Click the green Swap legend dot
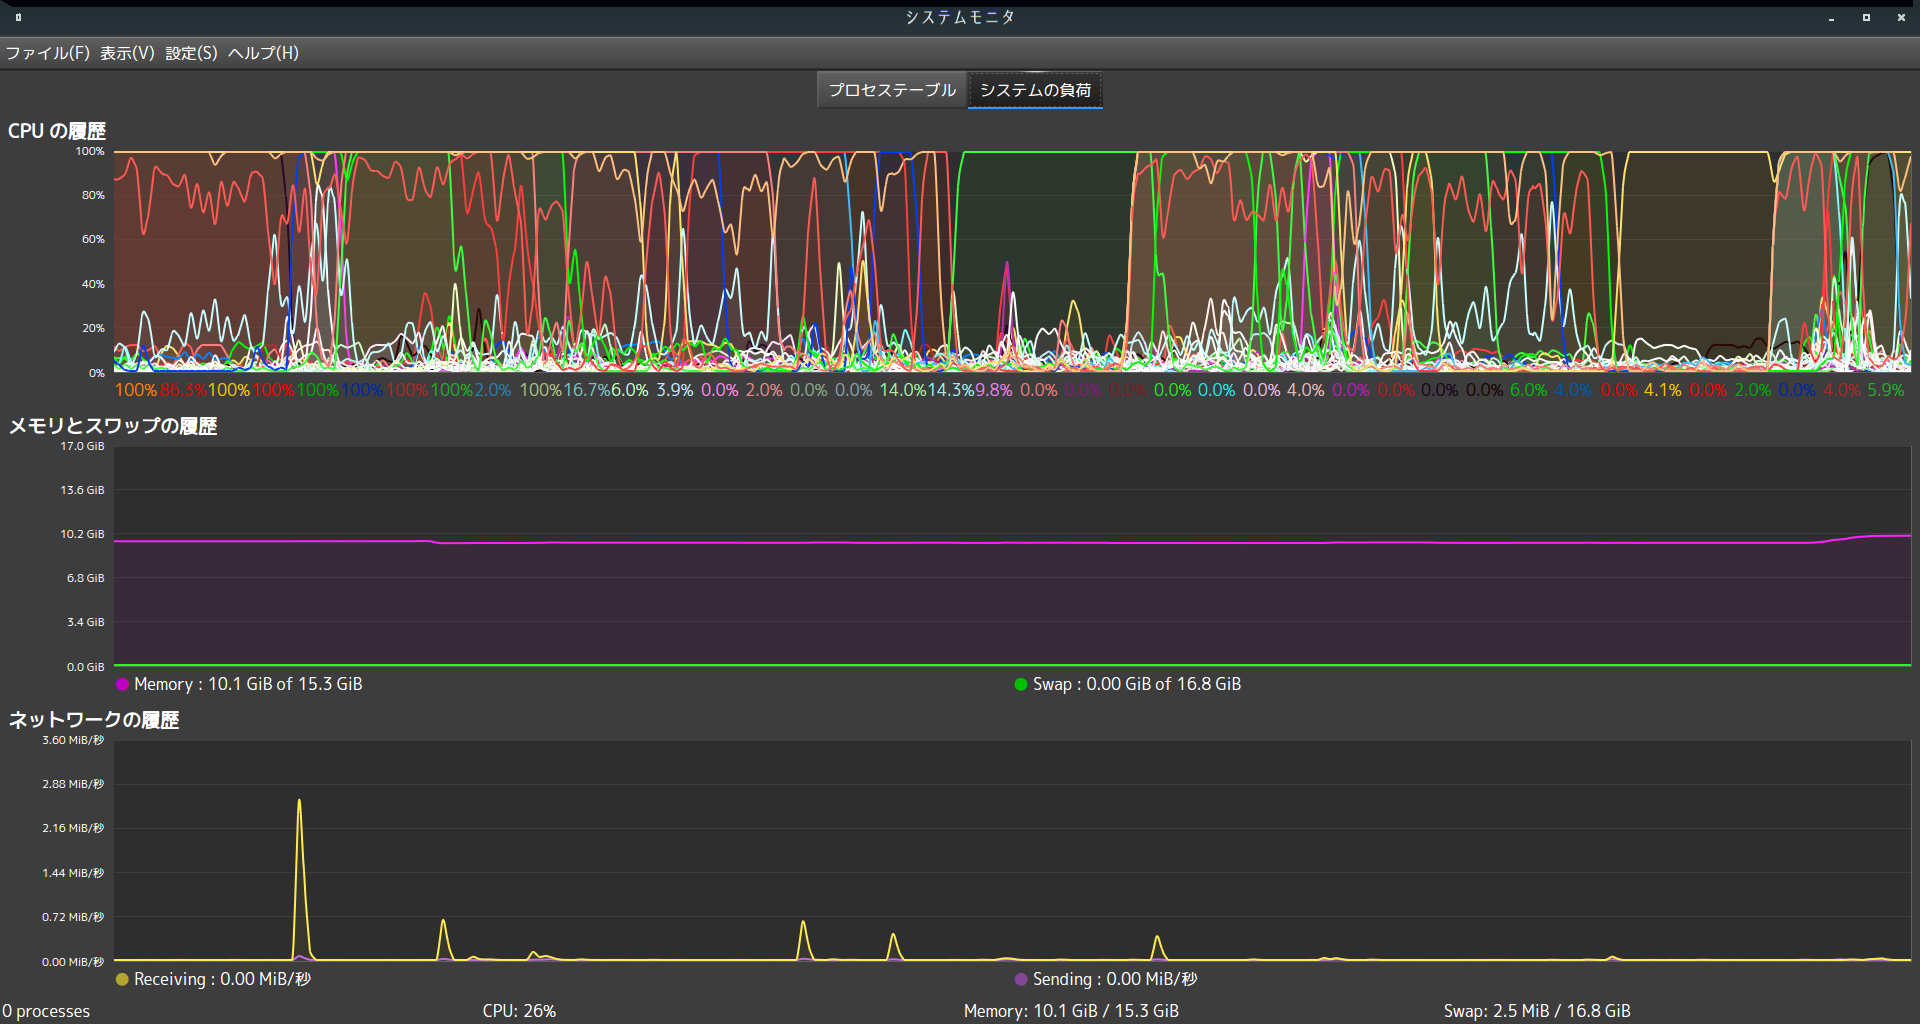This screenshot has width=1920, height=1024. point(1020,685)
